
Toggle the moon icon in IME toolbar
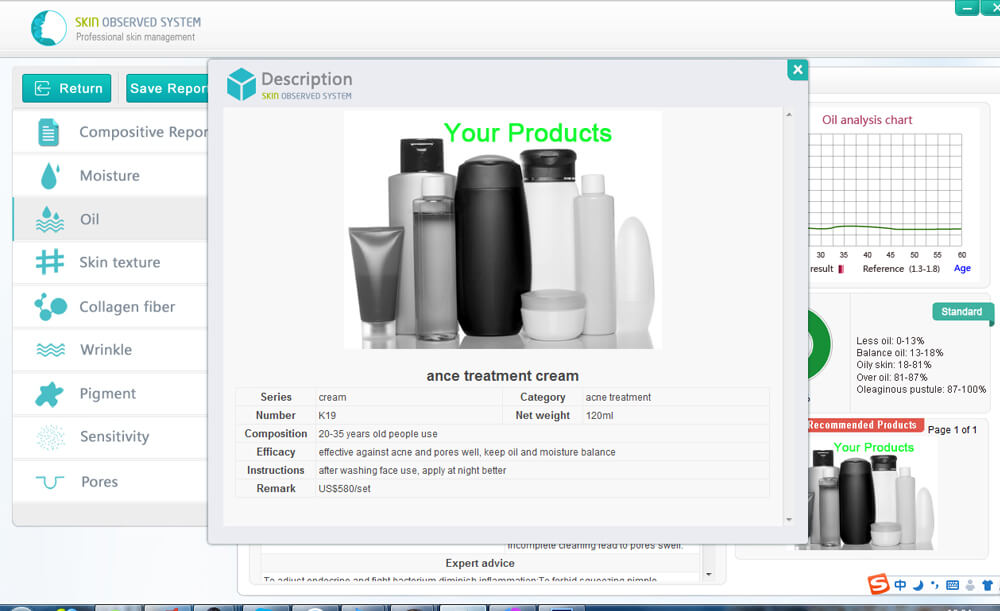tap(918, 585)
